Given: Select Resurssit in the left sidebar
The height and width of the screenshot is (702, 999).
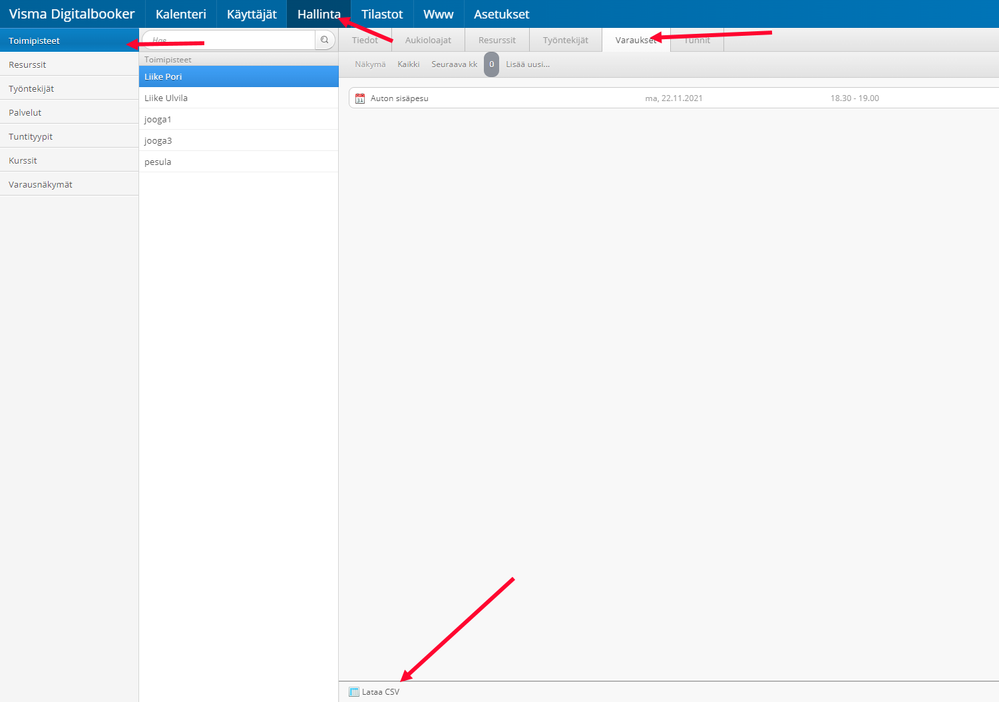Looking at the screenshot, I should pyautogui.click(x=69, y=64).
